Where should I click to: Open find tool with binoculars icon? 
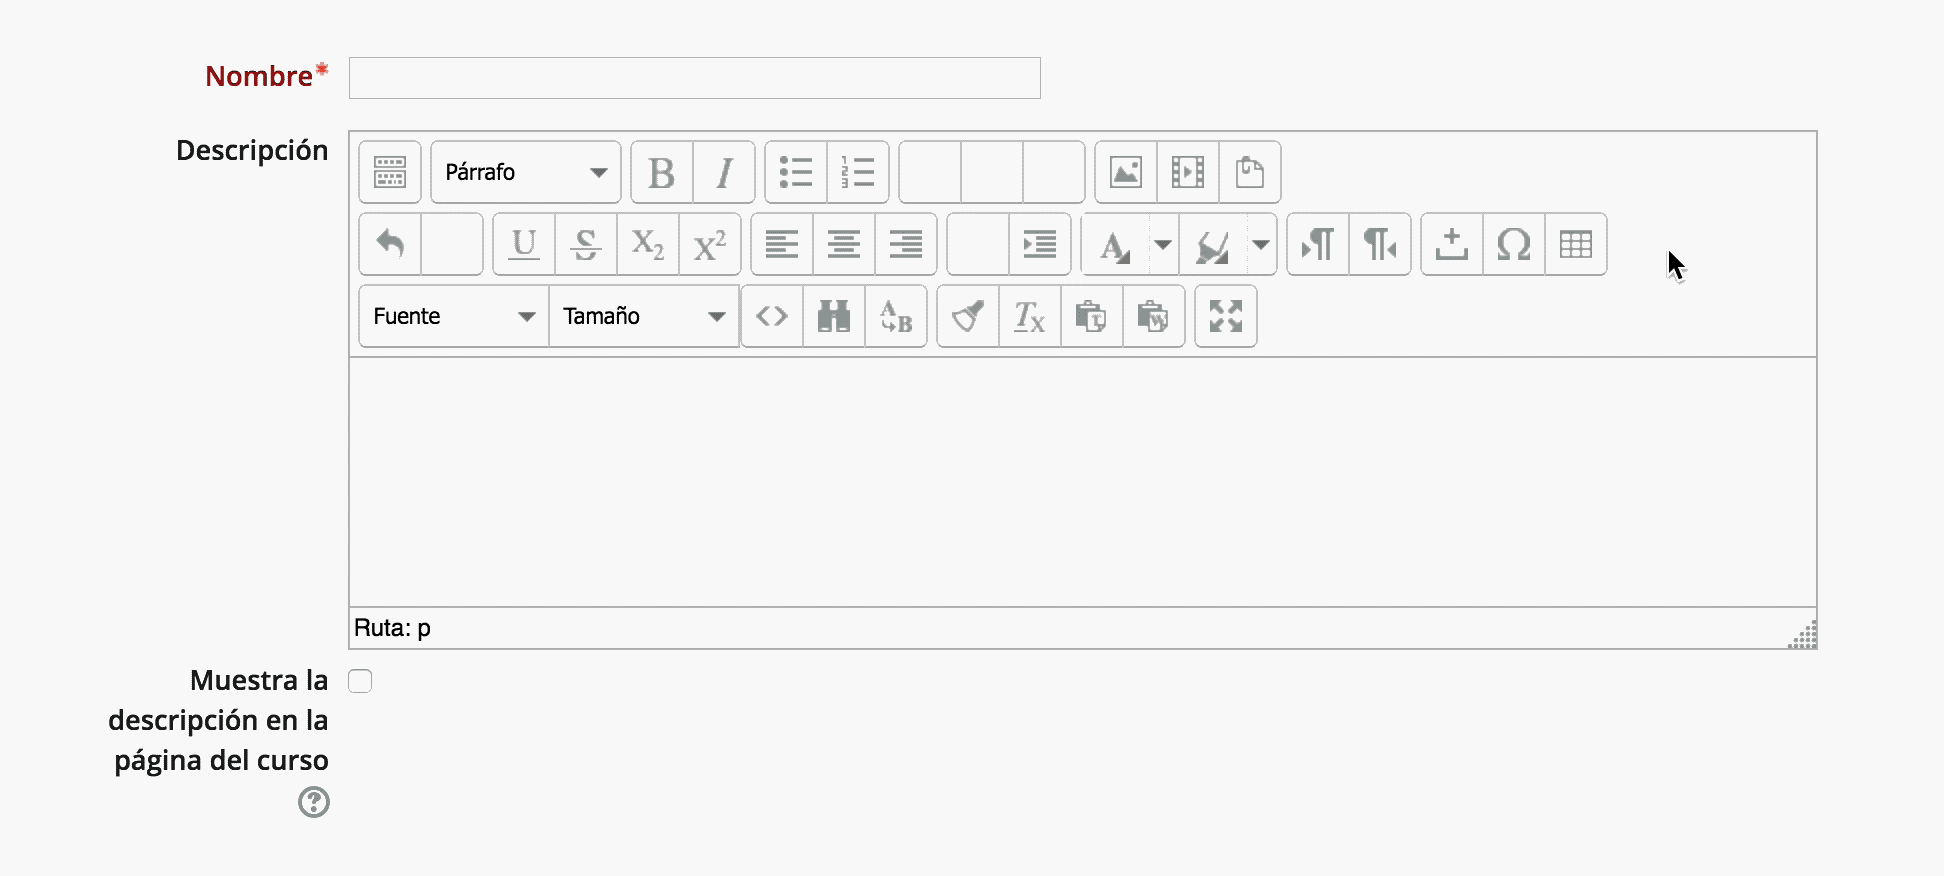[x=834, y=316]
